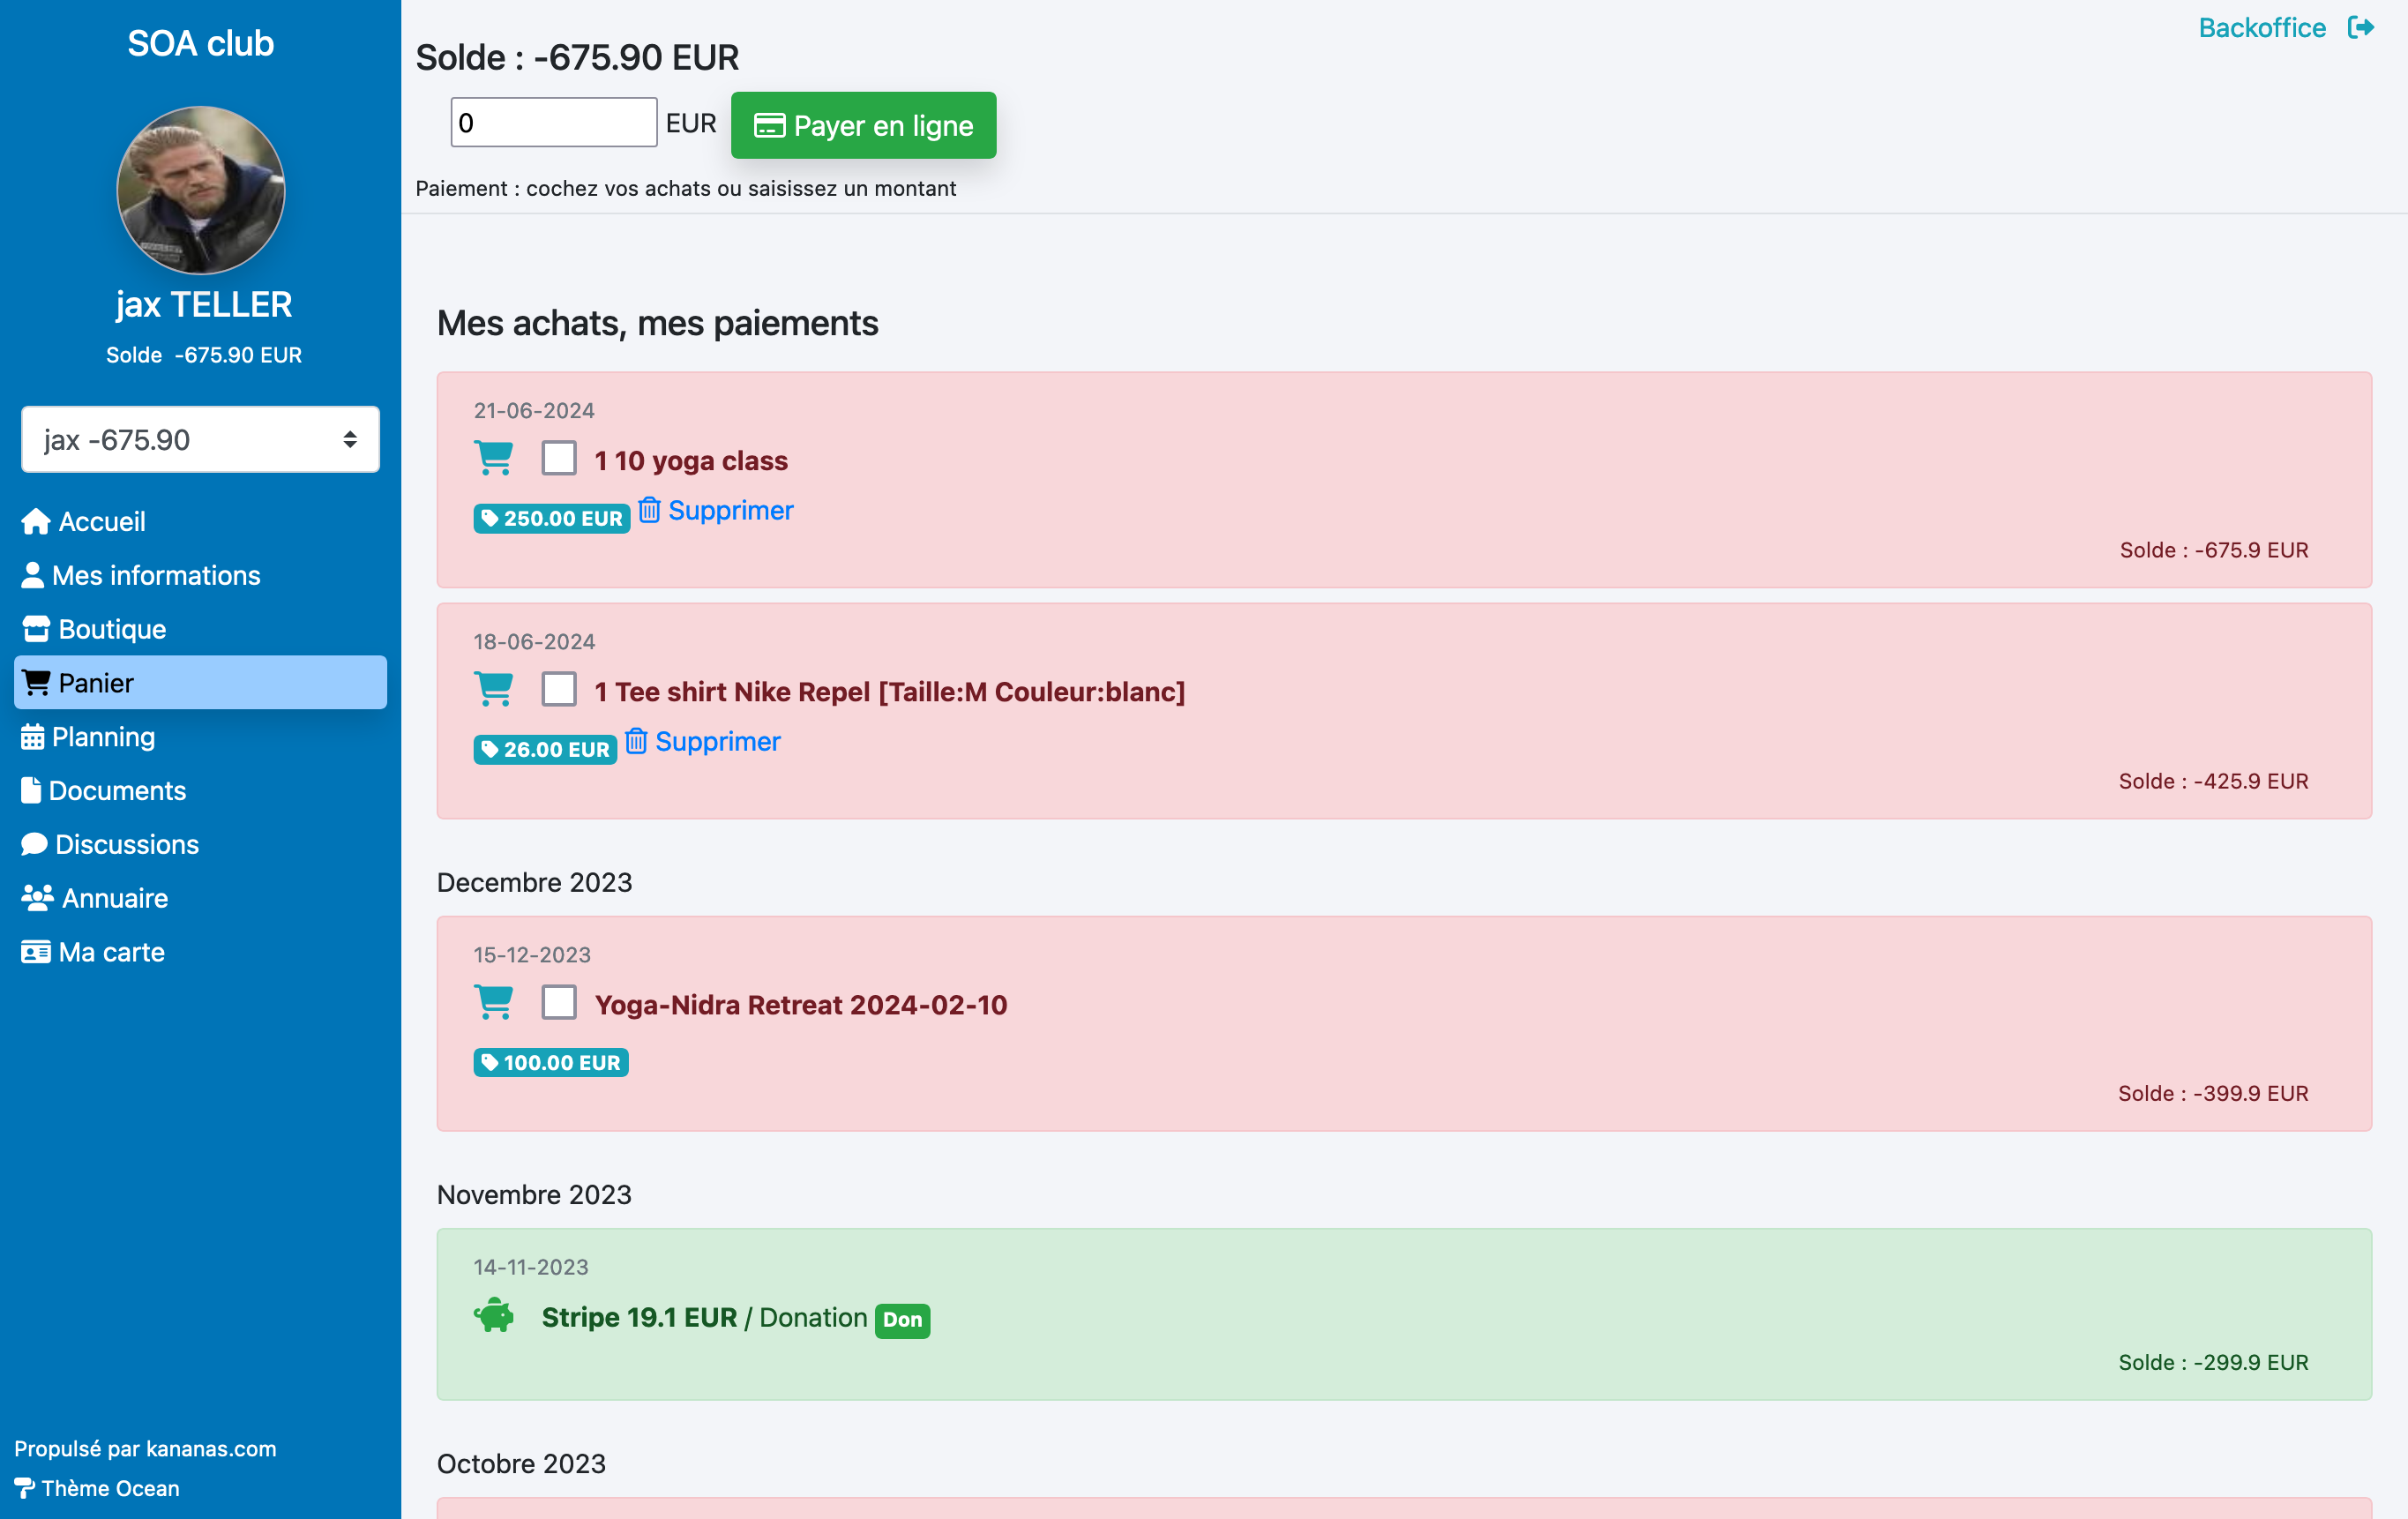Click the cart icon of 10 yoga class
The width and height of the screenshot is (2408, 1519).
point(494,458)
